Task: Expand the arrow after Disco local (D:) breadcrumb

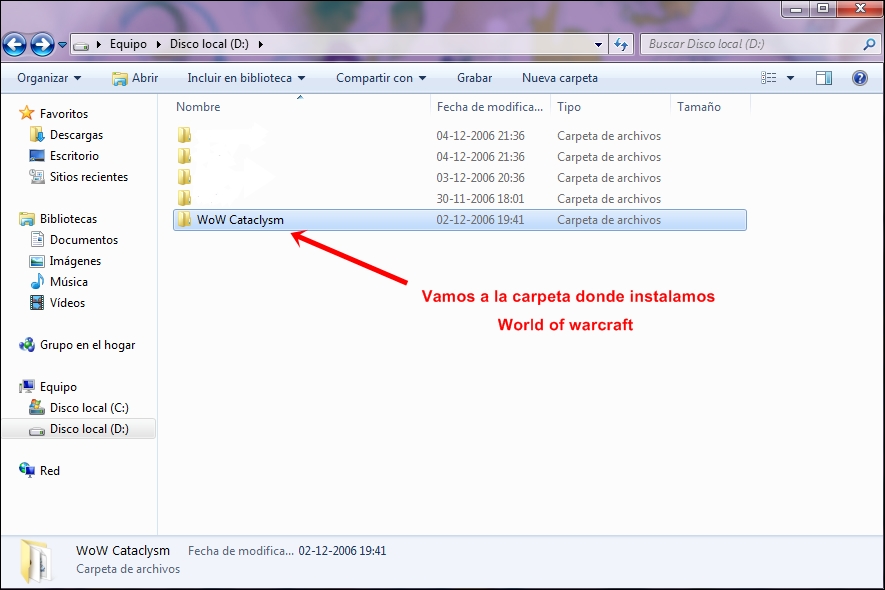Action: (x=261, y=44)
